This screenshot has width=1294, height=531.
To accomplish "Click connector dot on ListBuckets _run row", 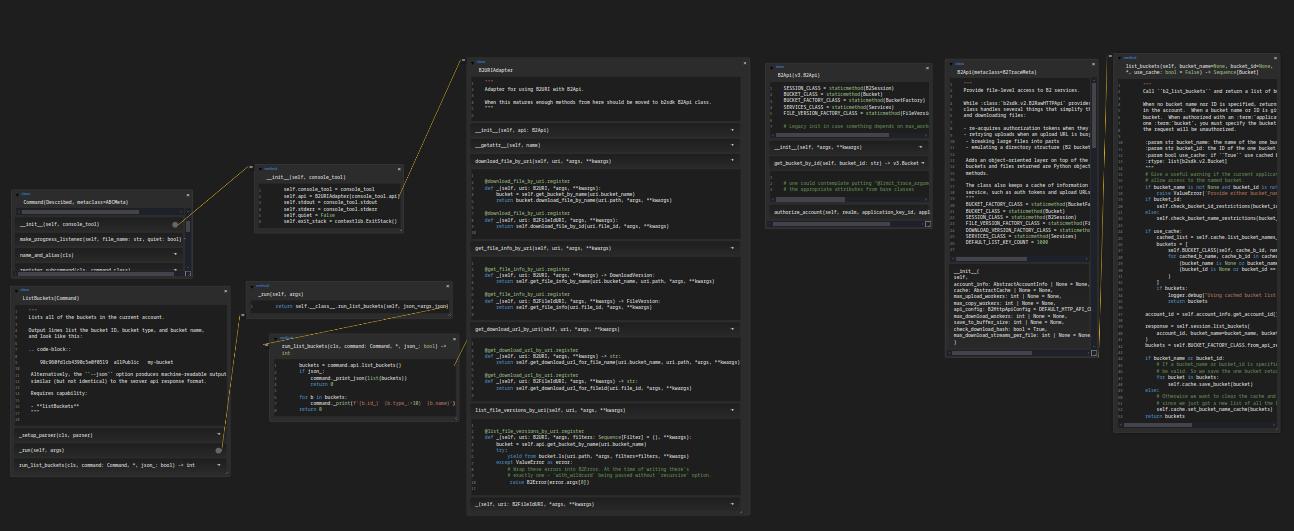I will (x=219, y=450).
